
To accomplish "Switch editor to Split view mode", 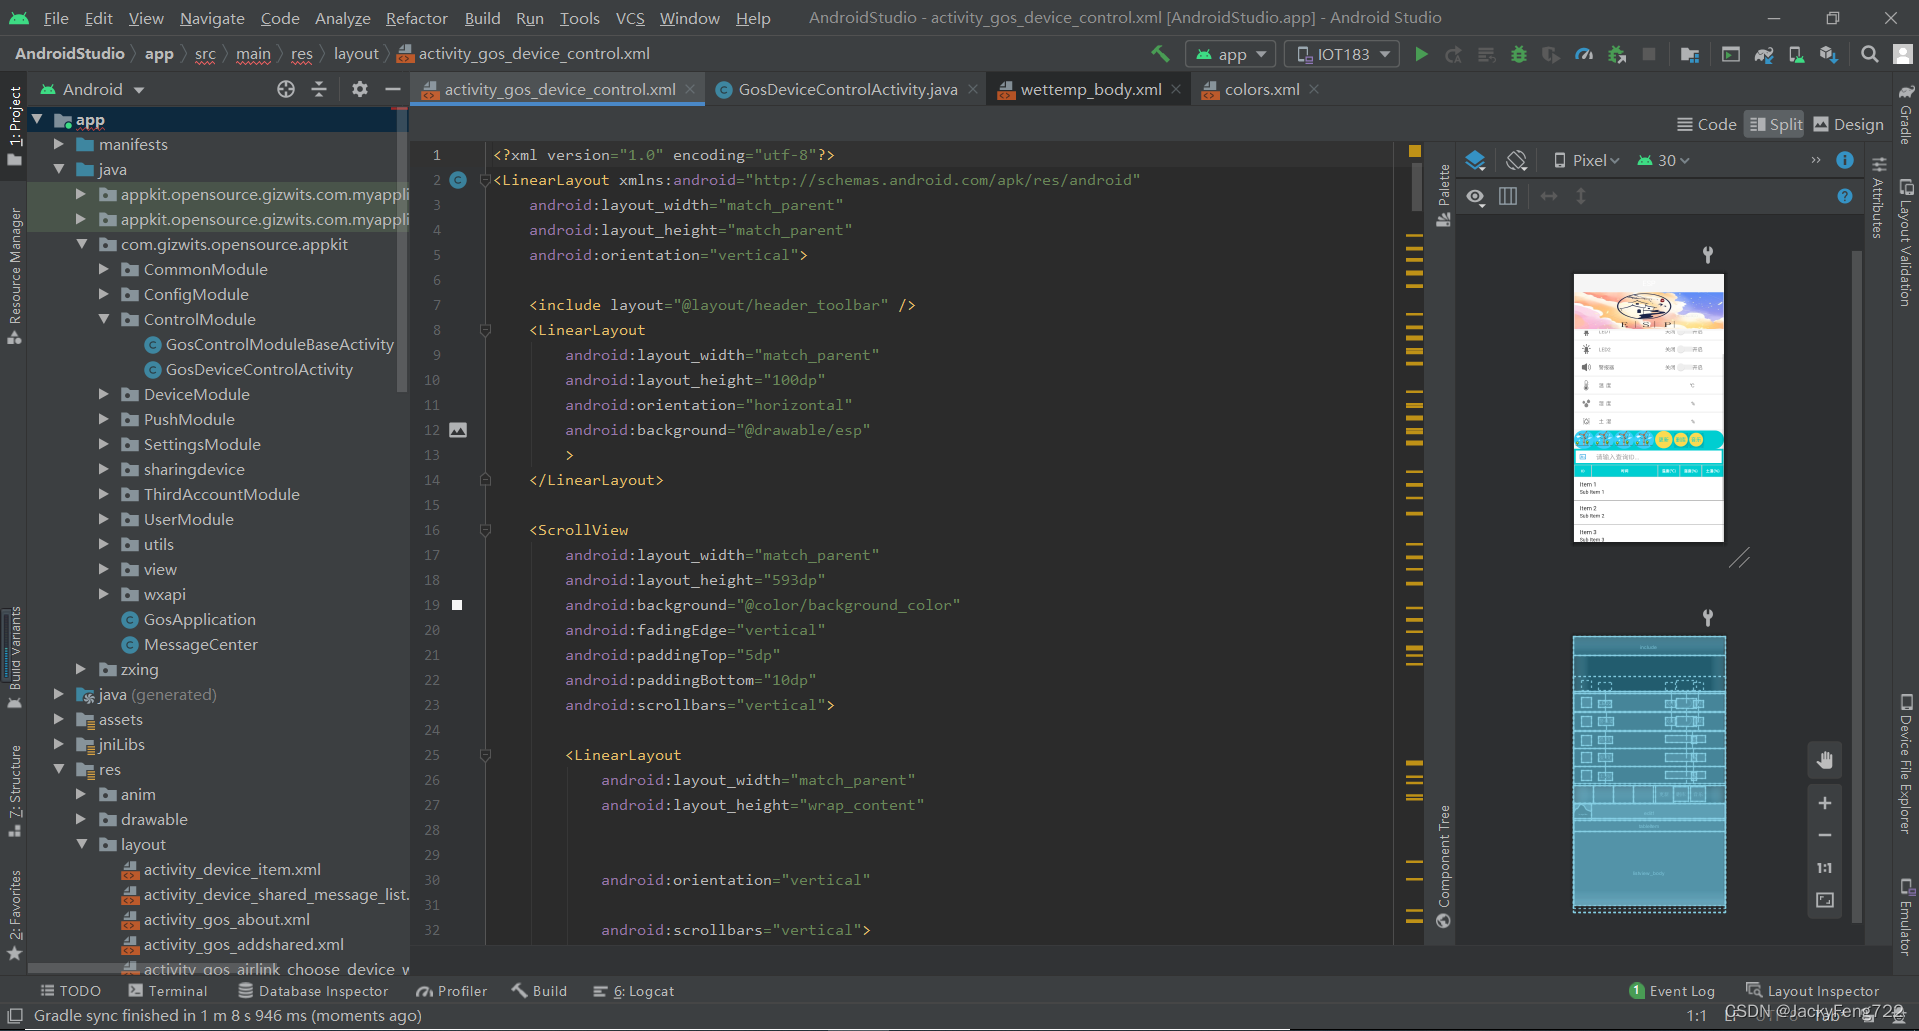I will coord(1775,124).
